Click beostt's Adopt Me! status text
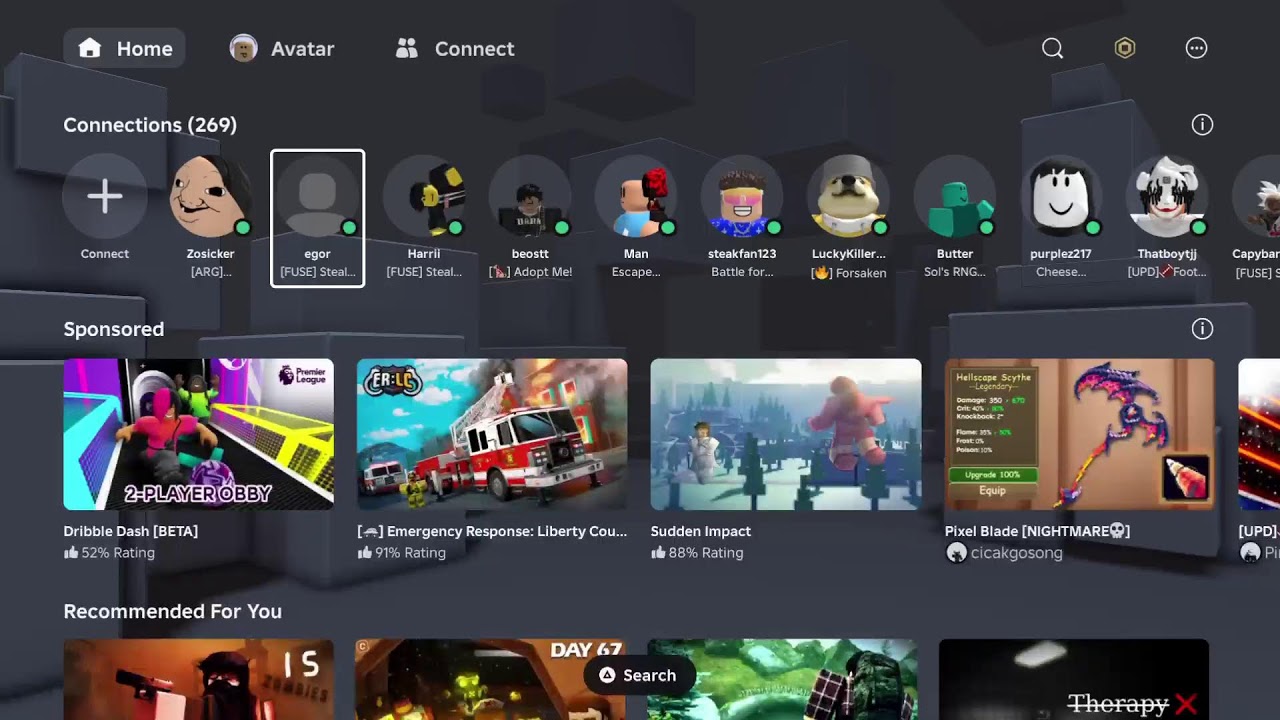This screenshot has height=720, width=1280. click(x=530, y=272)
